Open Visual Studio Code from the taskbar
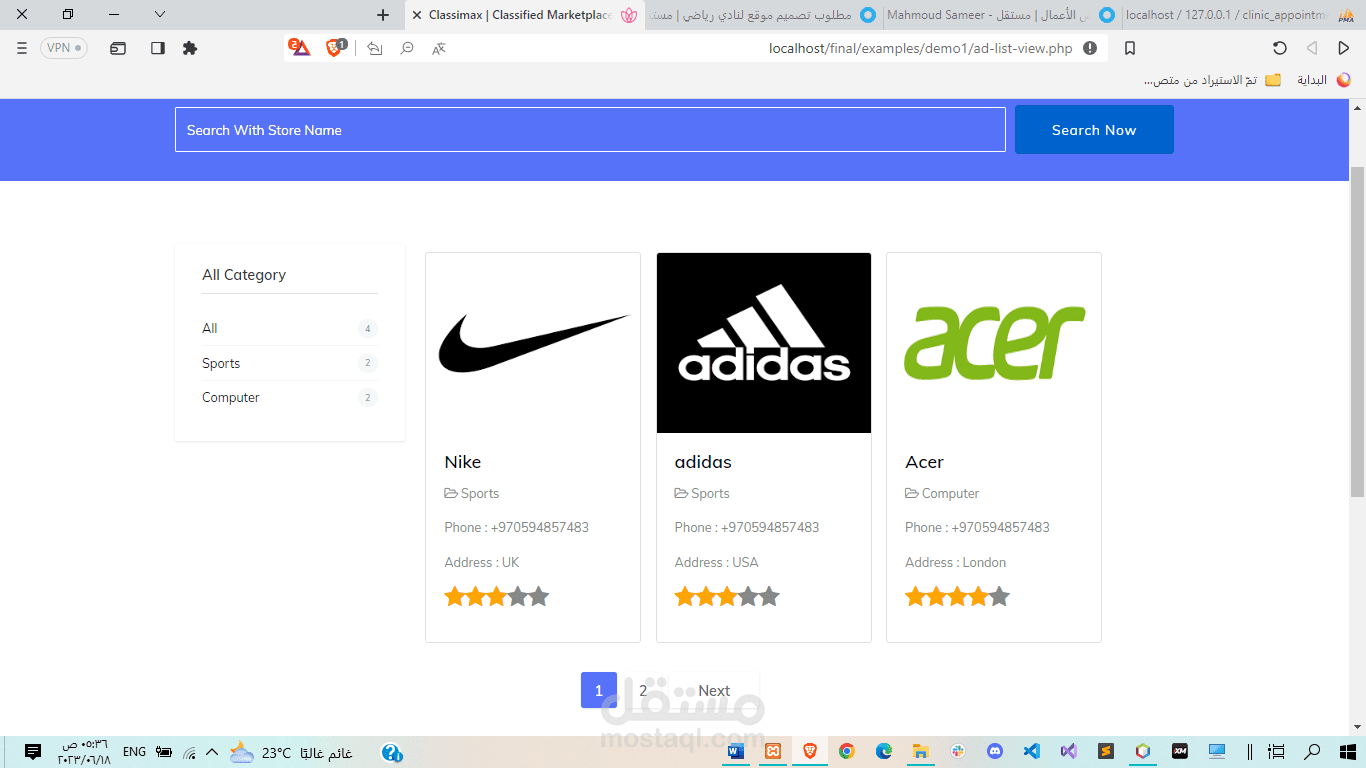 [1032, 751]
